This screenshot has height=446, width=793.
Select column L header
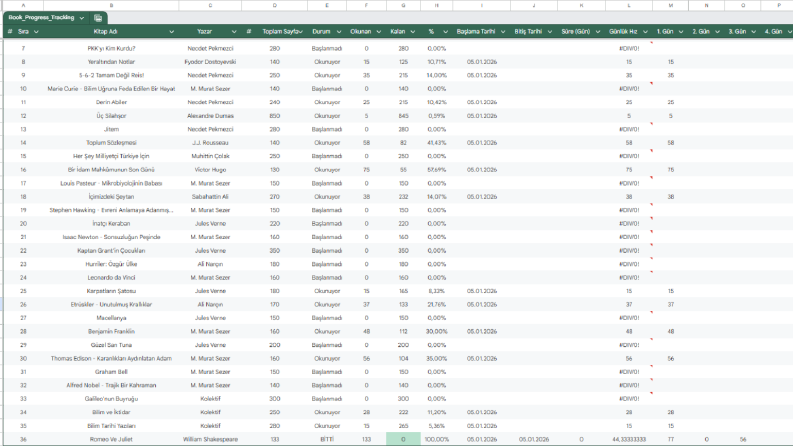(x=629, y=5)
